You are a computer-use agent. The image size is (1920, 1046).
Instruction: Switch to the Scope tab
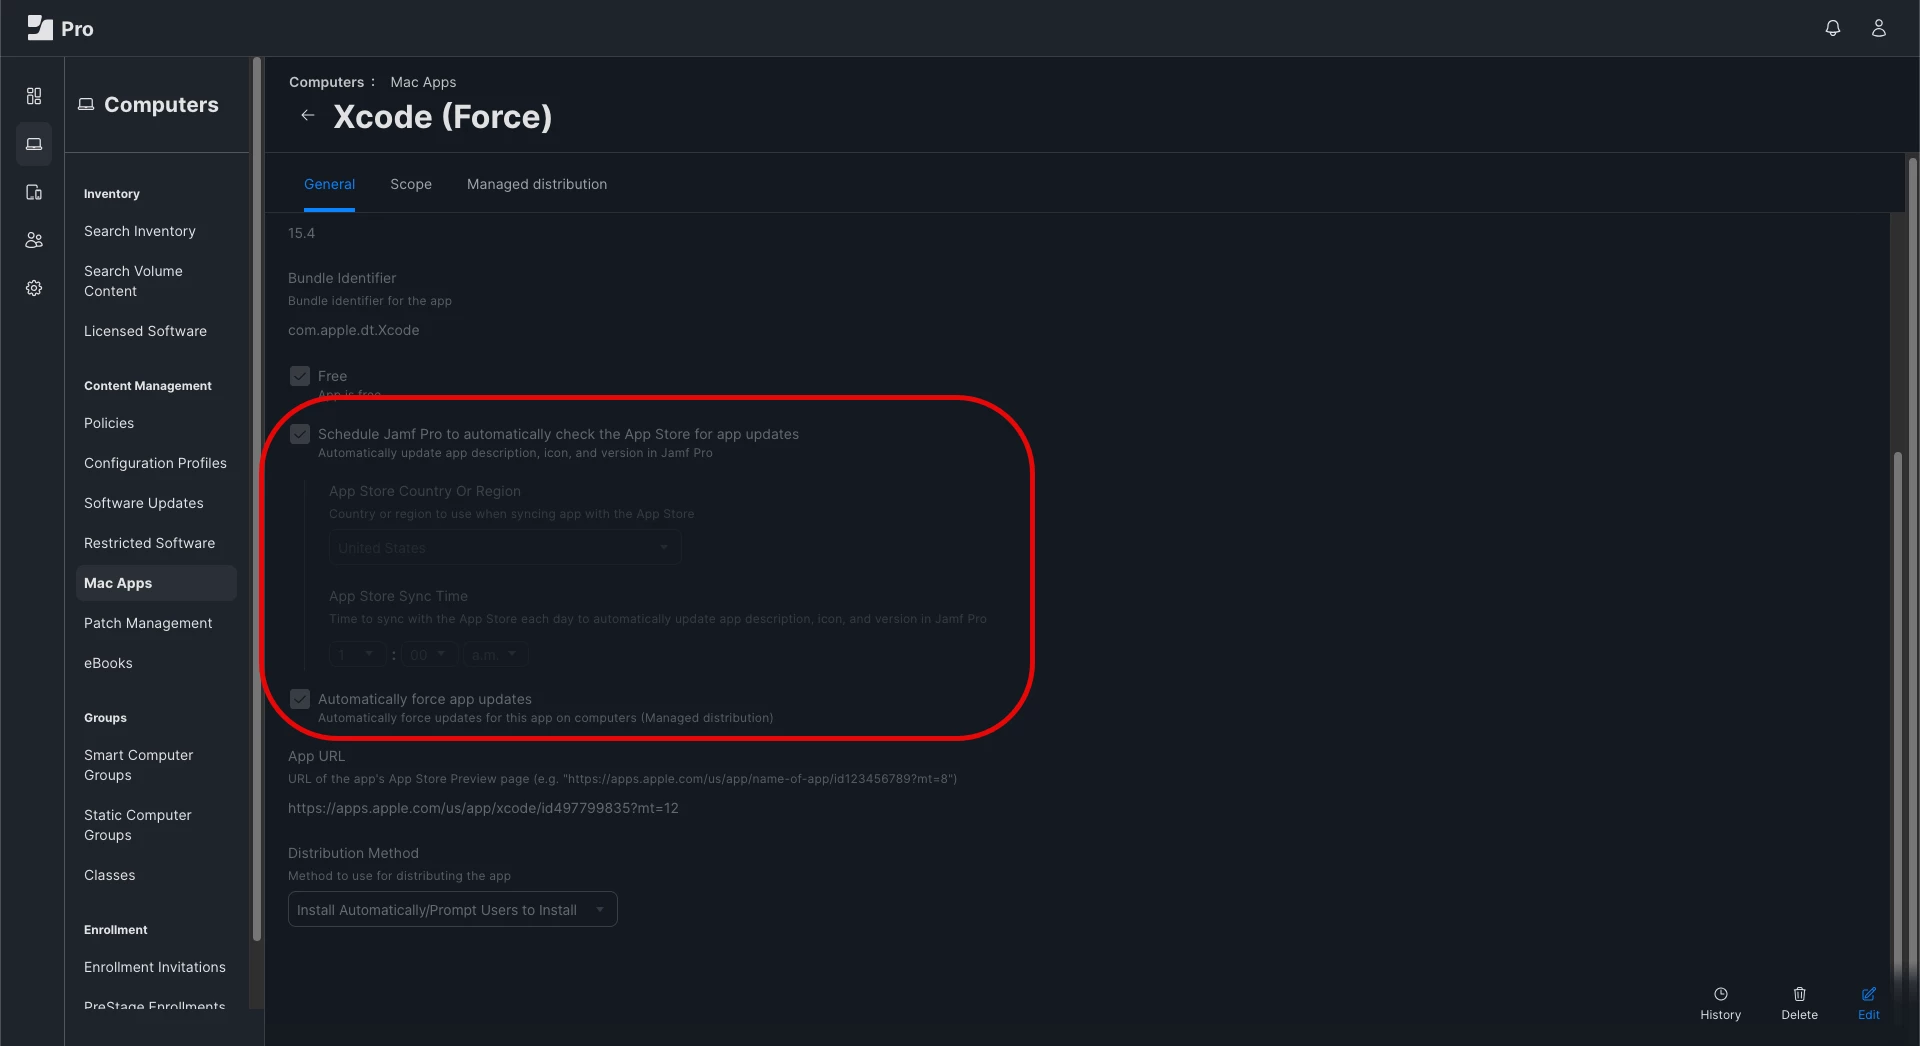tap(411, 184)
